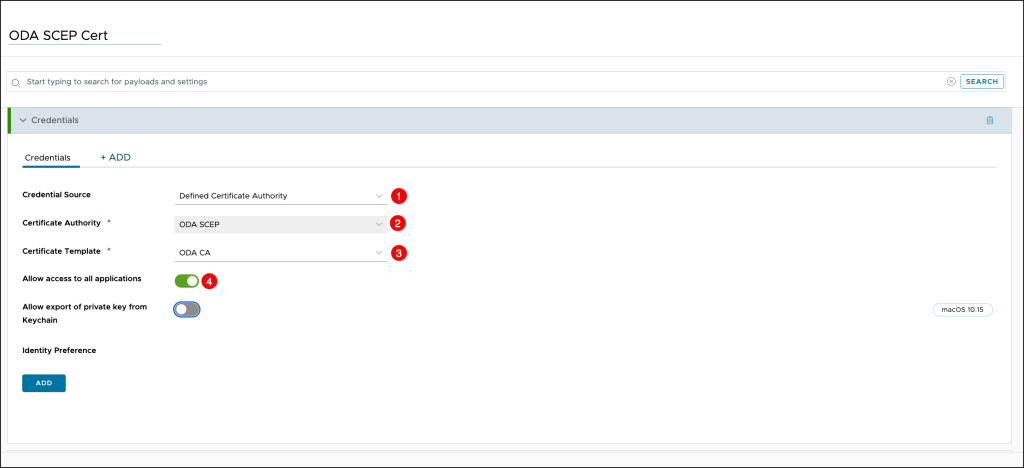Expand the Certificate Template dropdown
This screenshot has height=468, width=1024.
click(x=280, y=253)
